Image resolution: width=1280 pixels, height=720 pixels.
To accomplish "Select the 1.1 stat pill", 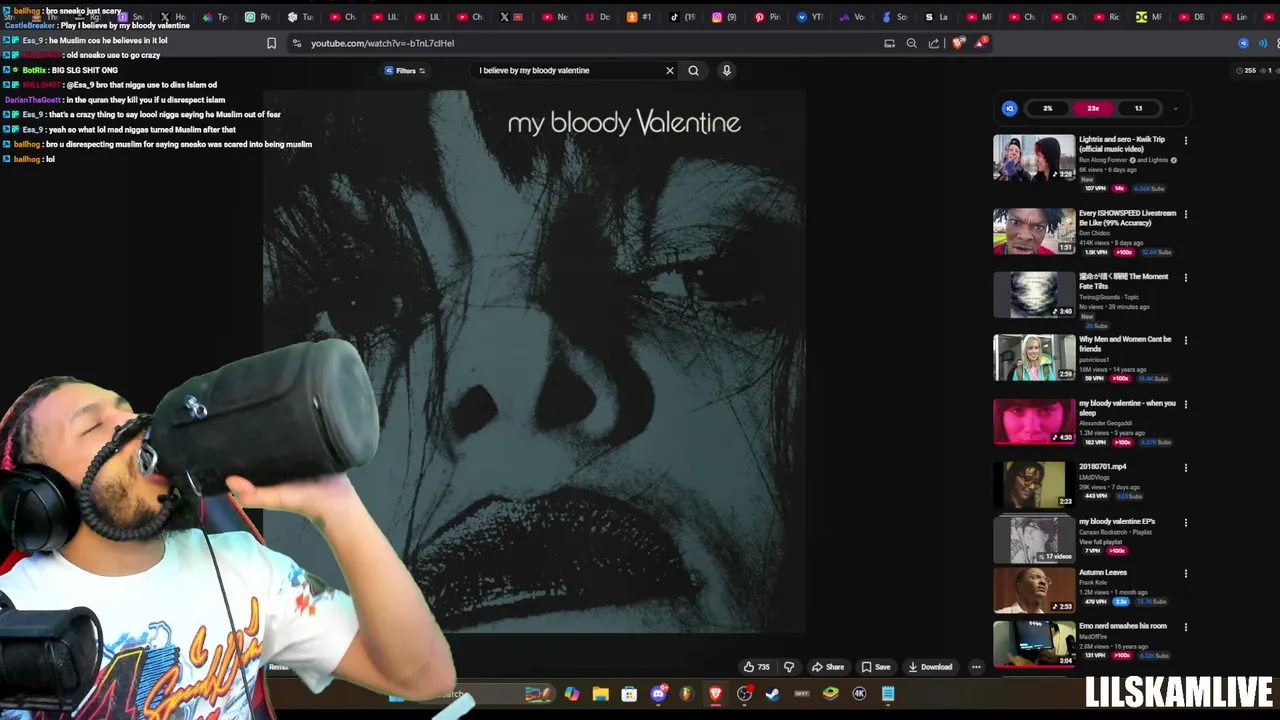I will tap(1138, 108).
